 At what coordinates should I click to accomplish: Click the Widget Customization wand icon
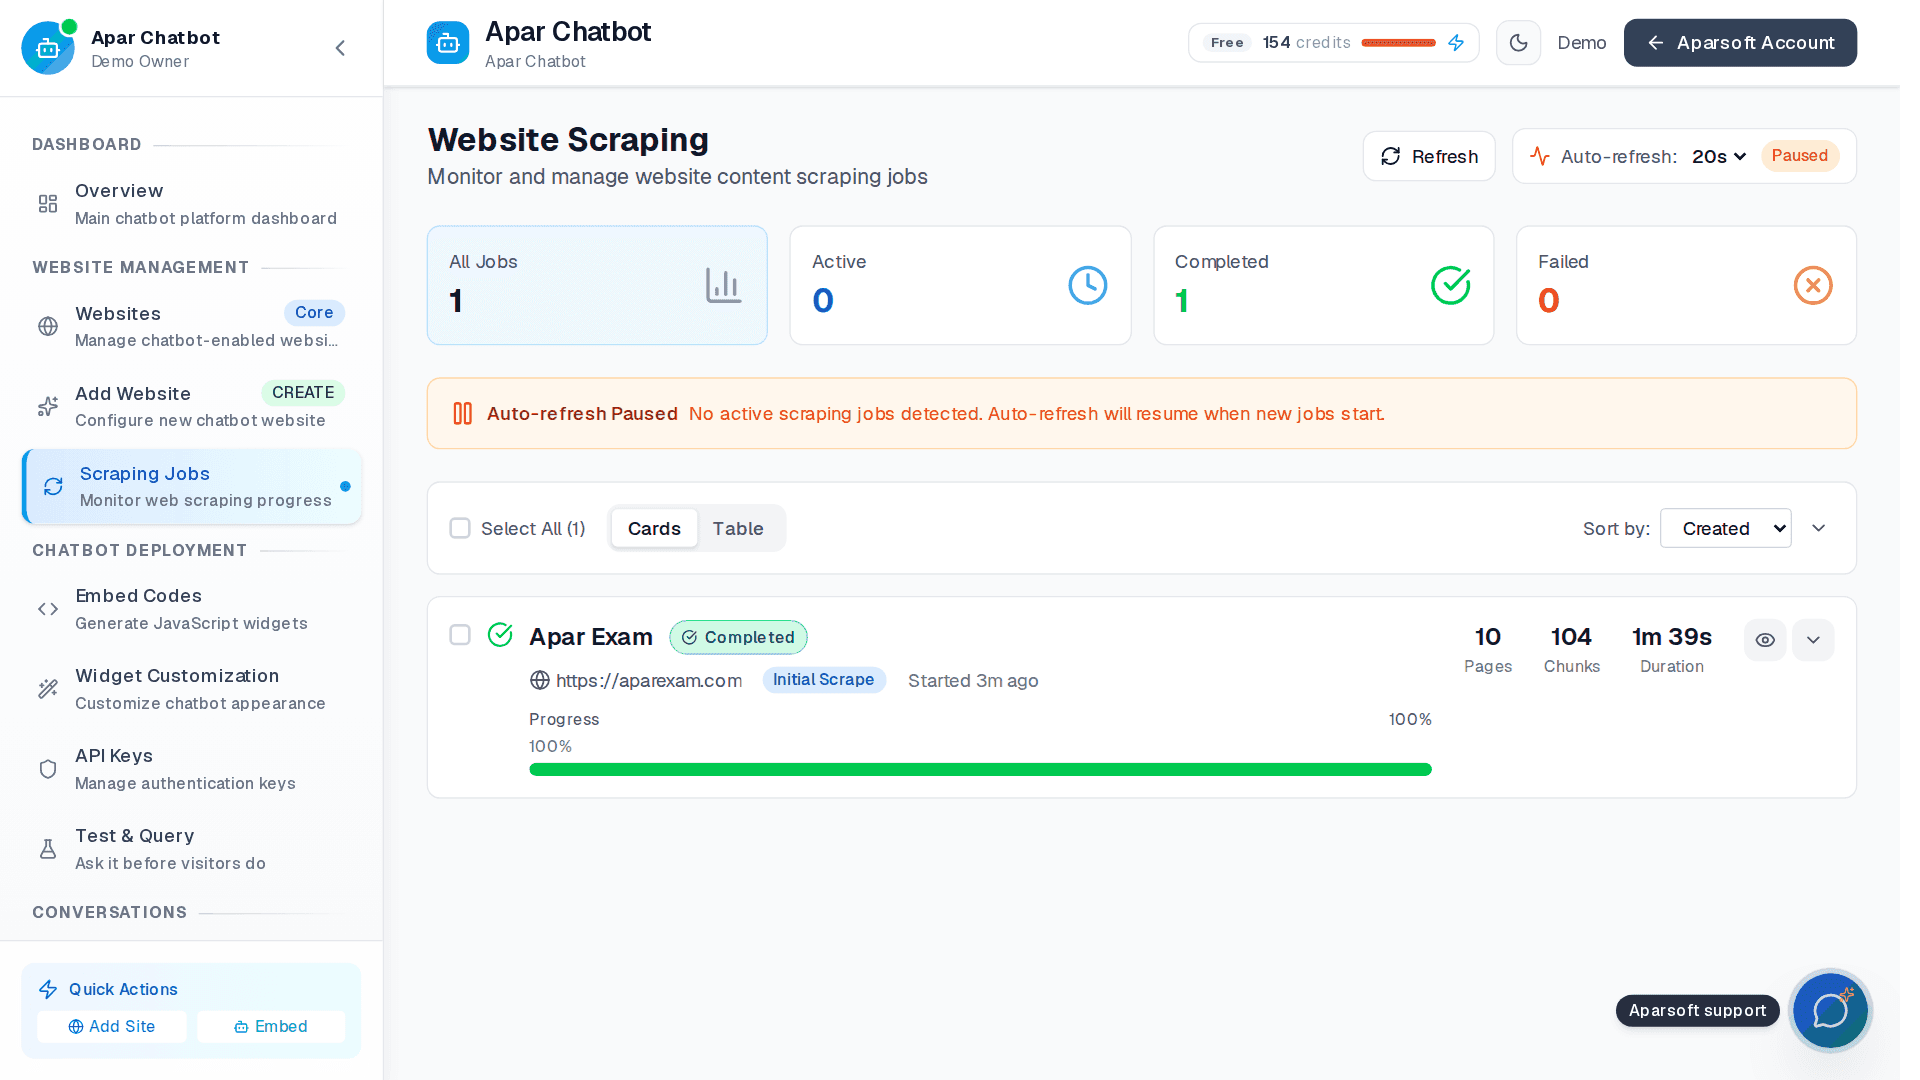pyautogui.click(x=48, y=689)
